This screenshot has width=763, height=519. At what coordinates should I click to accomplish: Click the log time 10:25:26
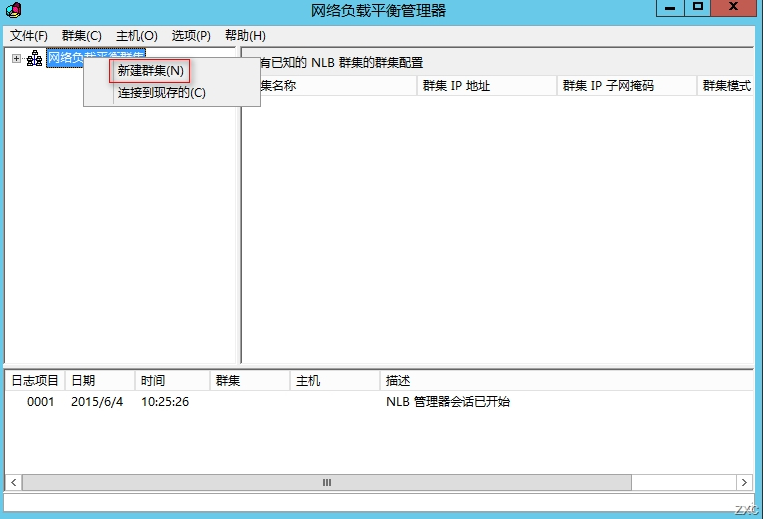point(165,402)
